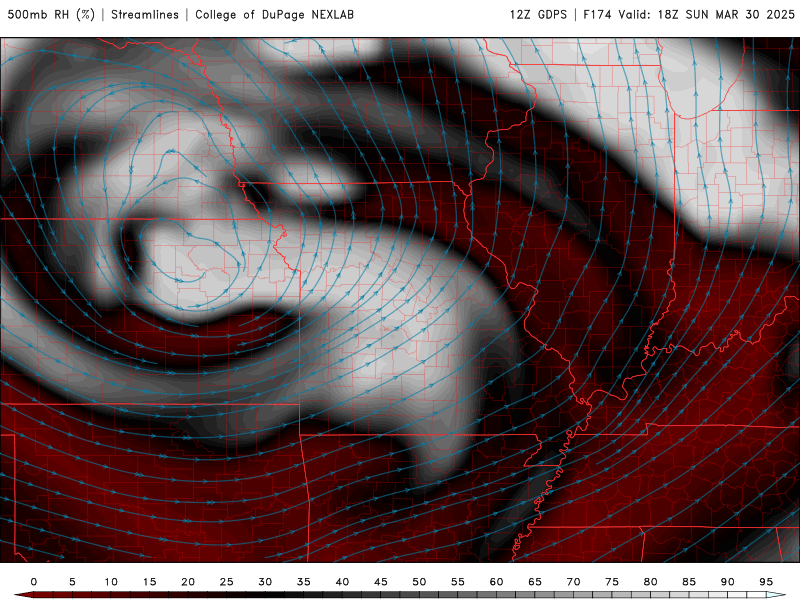Click the '45' value on the color scale
This screenshot has height=600, width=800.
click(x=381, y=582)
